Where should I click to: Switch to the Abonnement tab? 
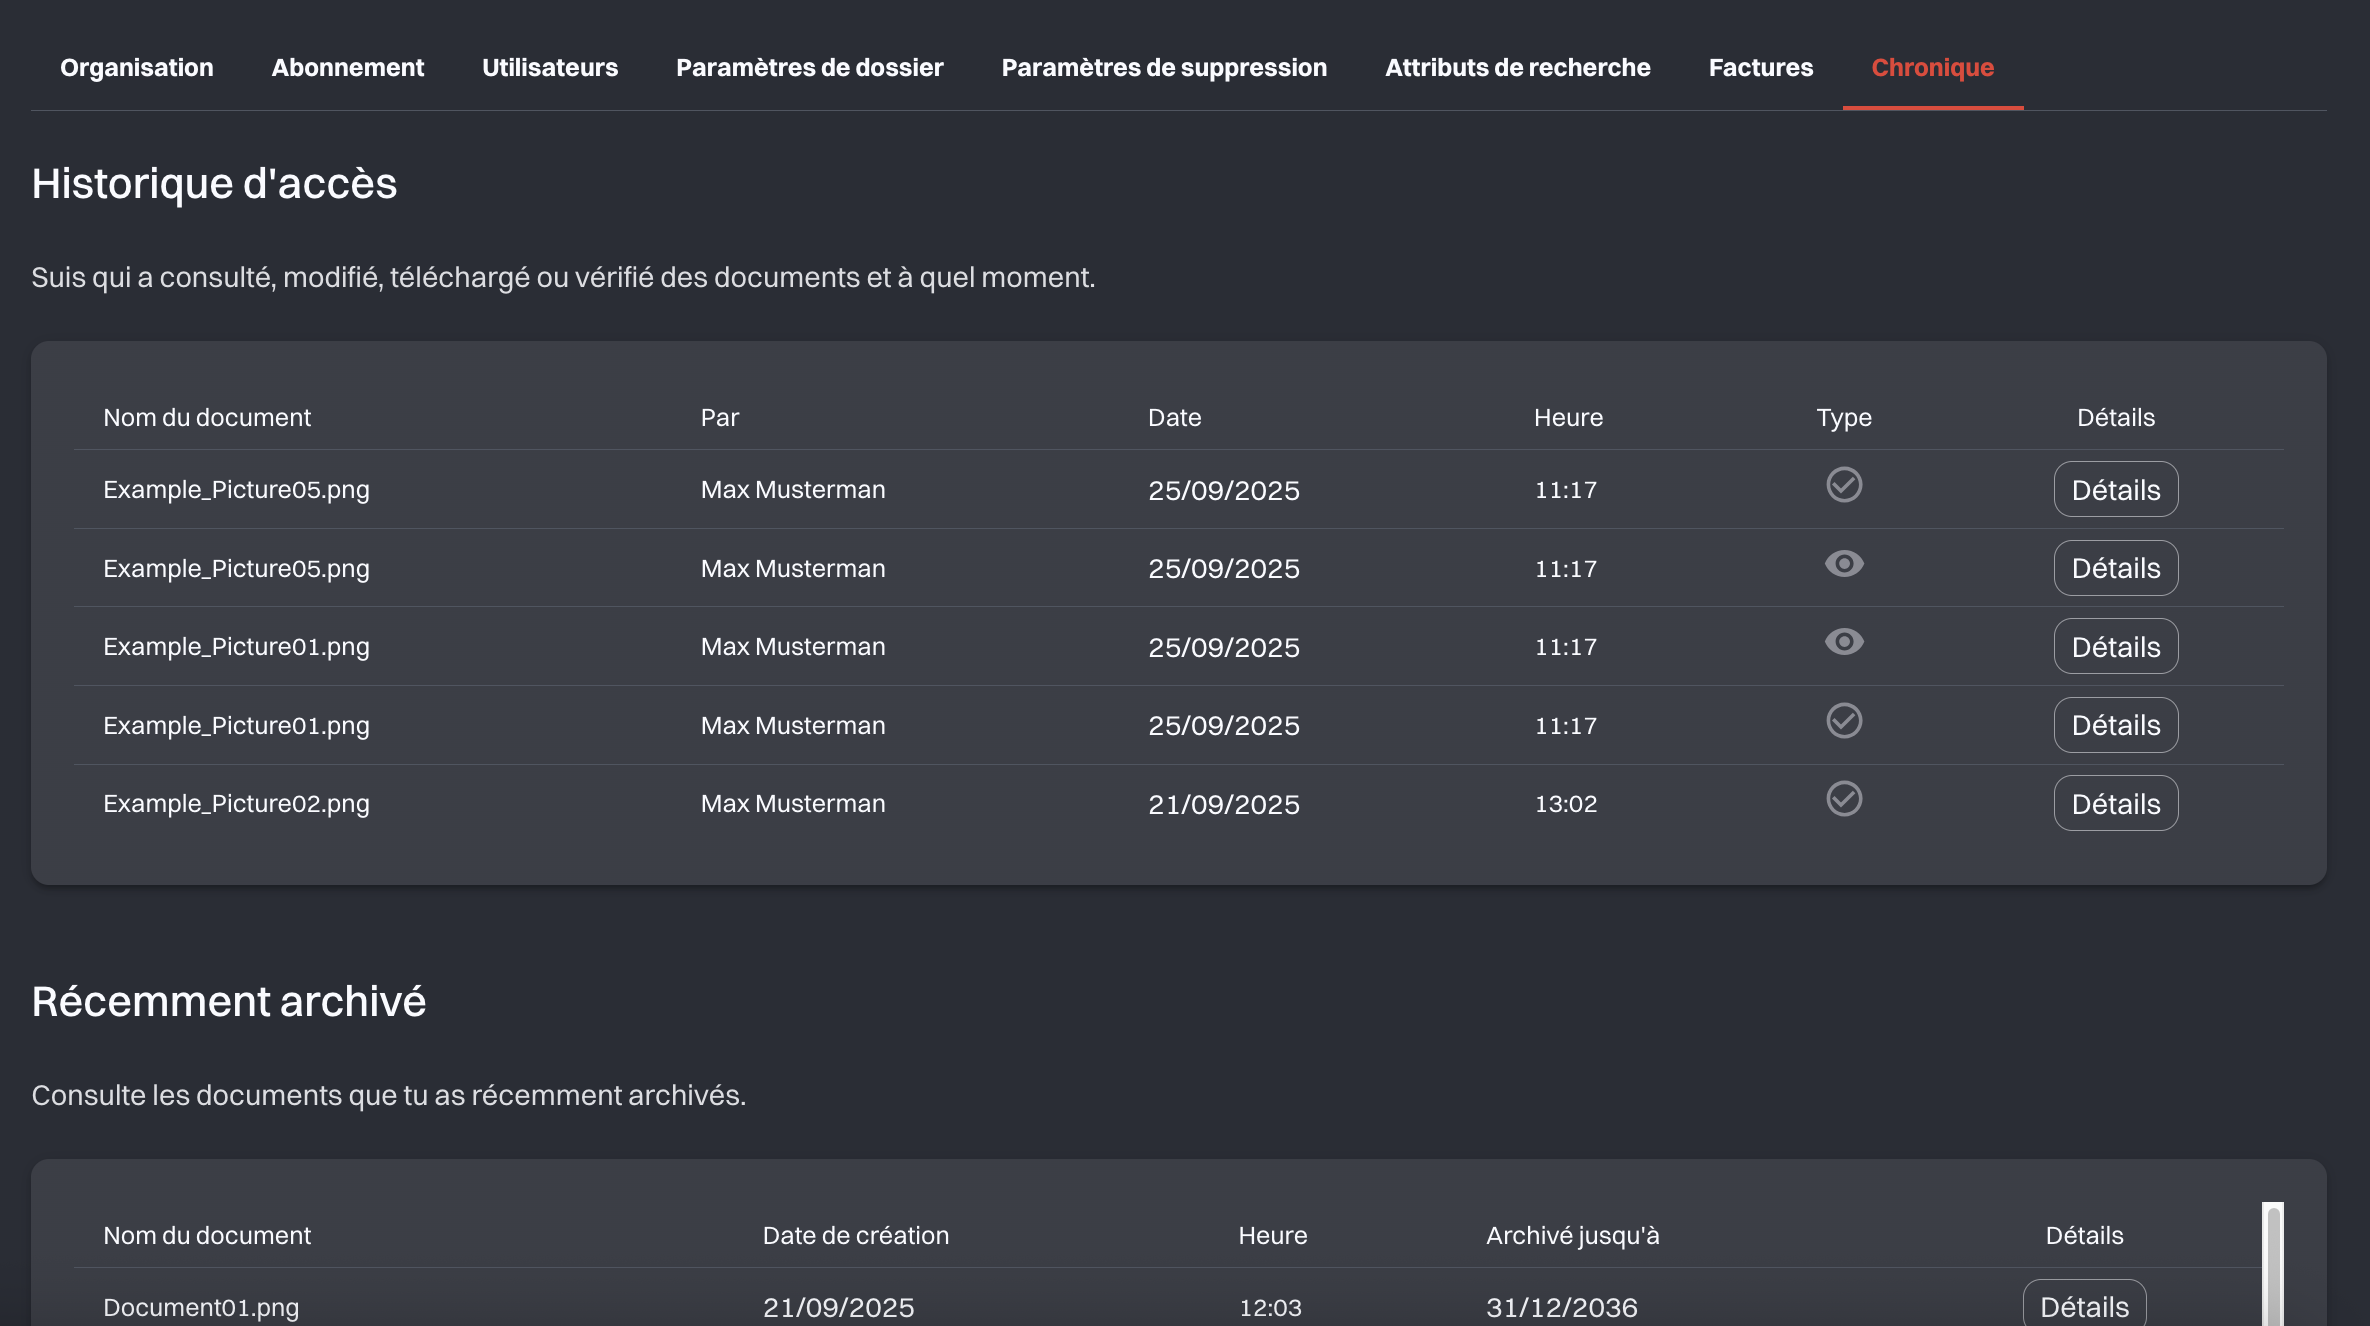348,67
